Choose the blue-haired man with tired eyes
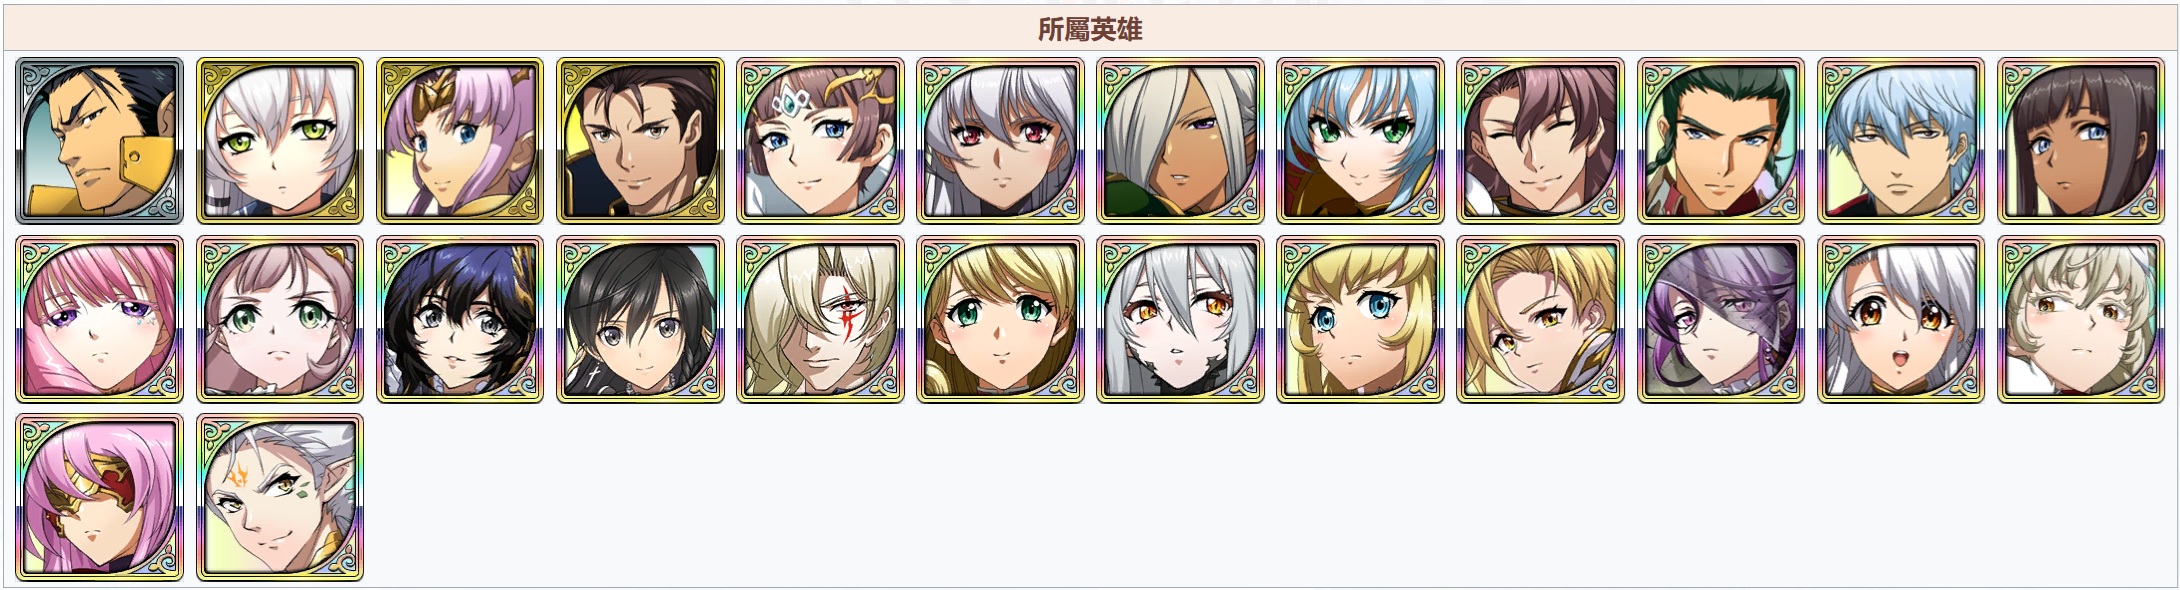Screen dimensions: 2180x590 [x=1900, y=140]
